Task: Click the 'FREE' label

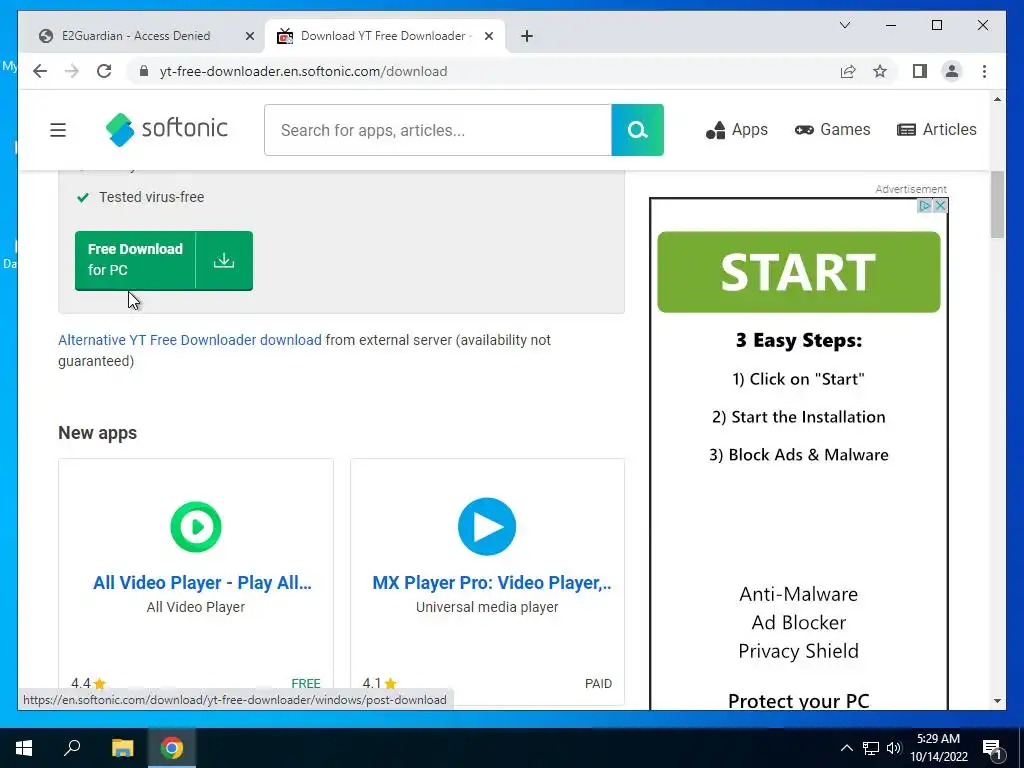Action: tap(306, 684)
